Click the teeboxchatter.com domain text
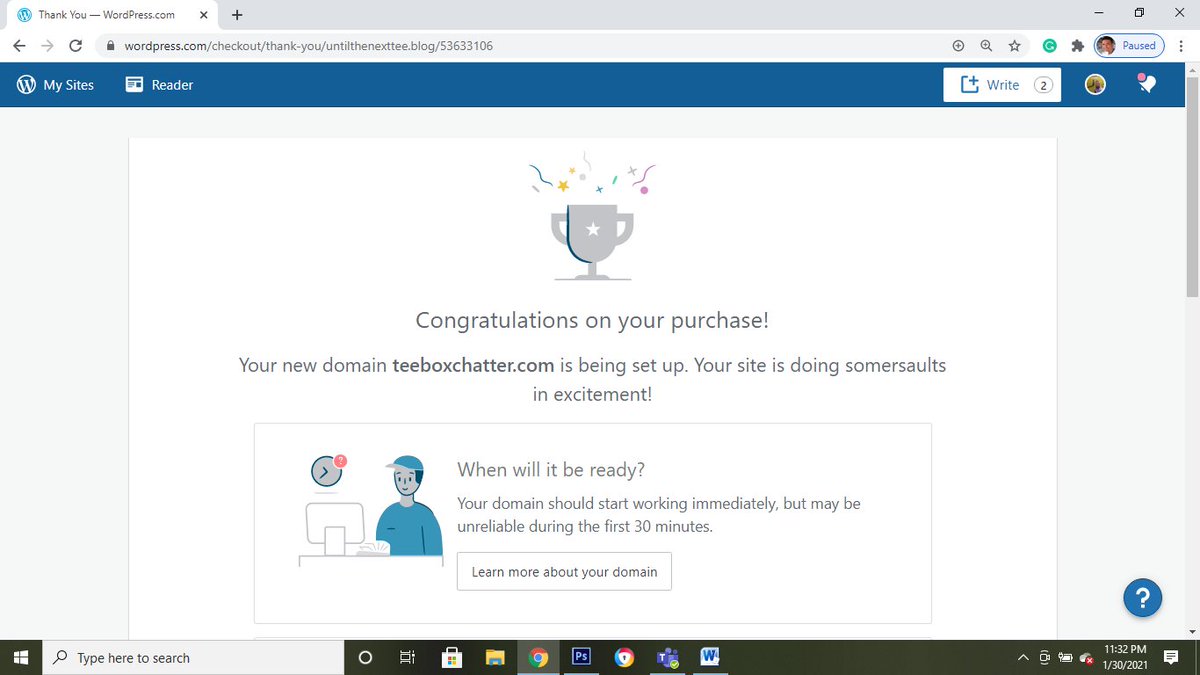 tap(473, 365)
